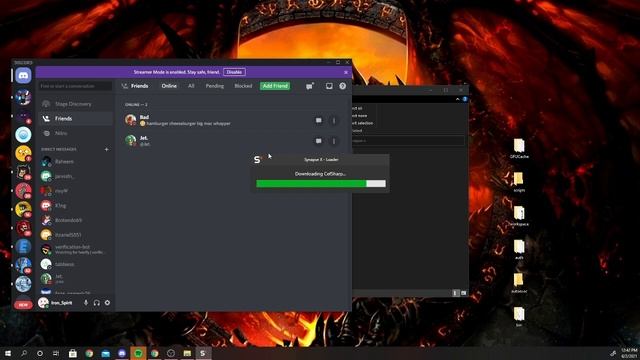Open User Settings with the gear icon

pyautogui.click(x=107, y=303)
